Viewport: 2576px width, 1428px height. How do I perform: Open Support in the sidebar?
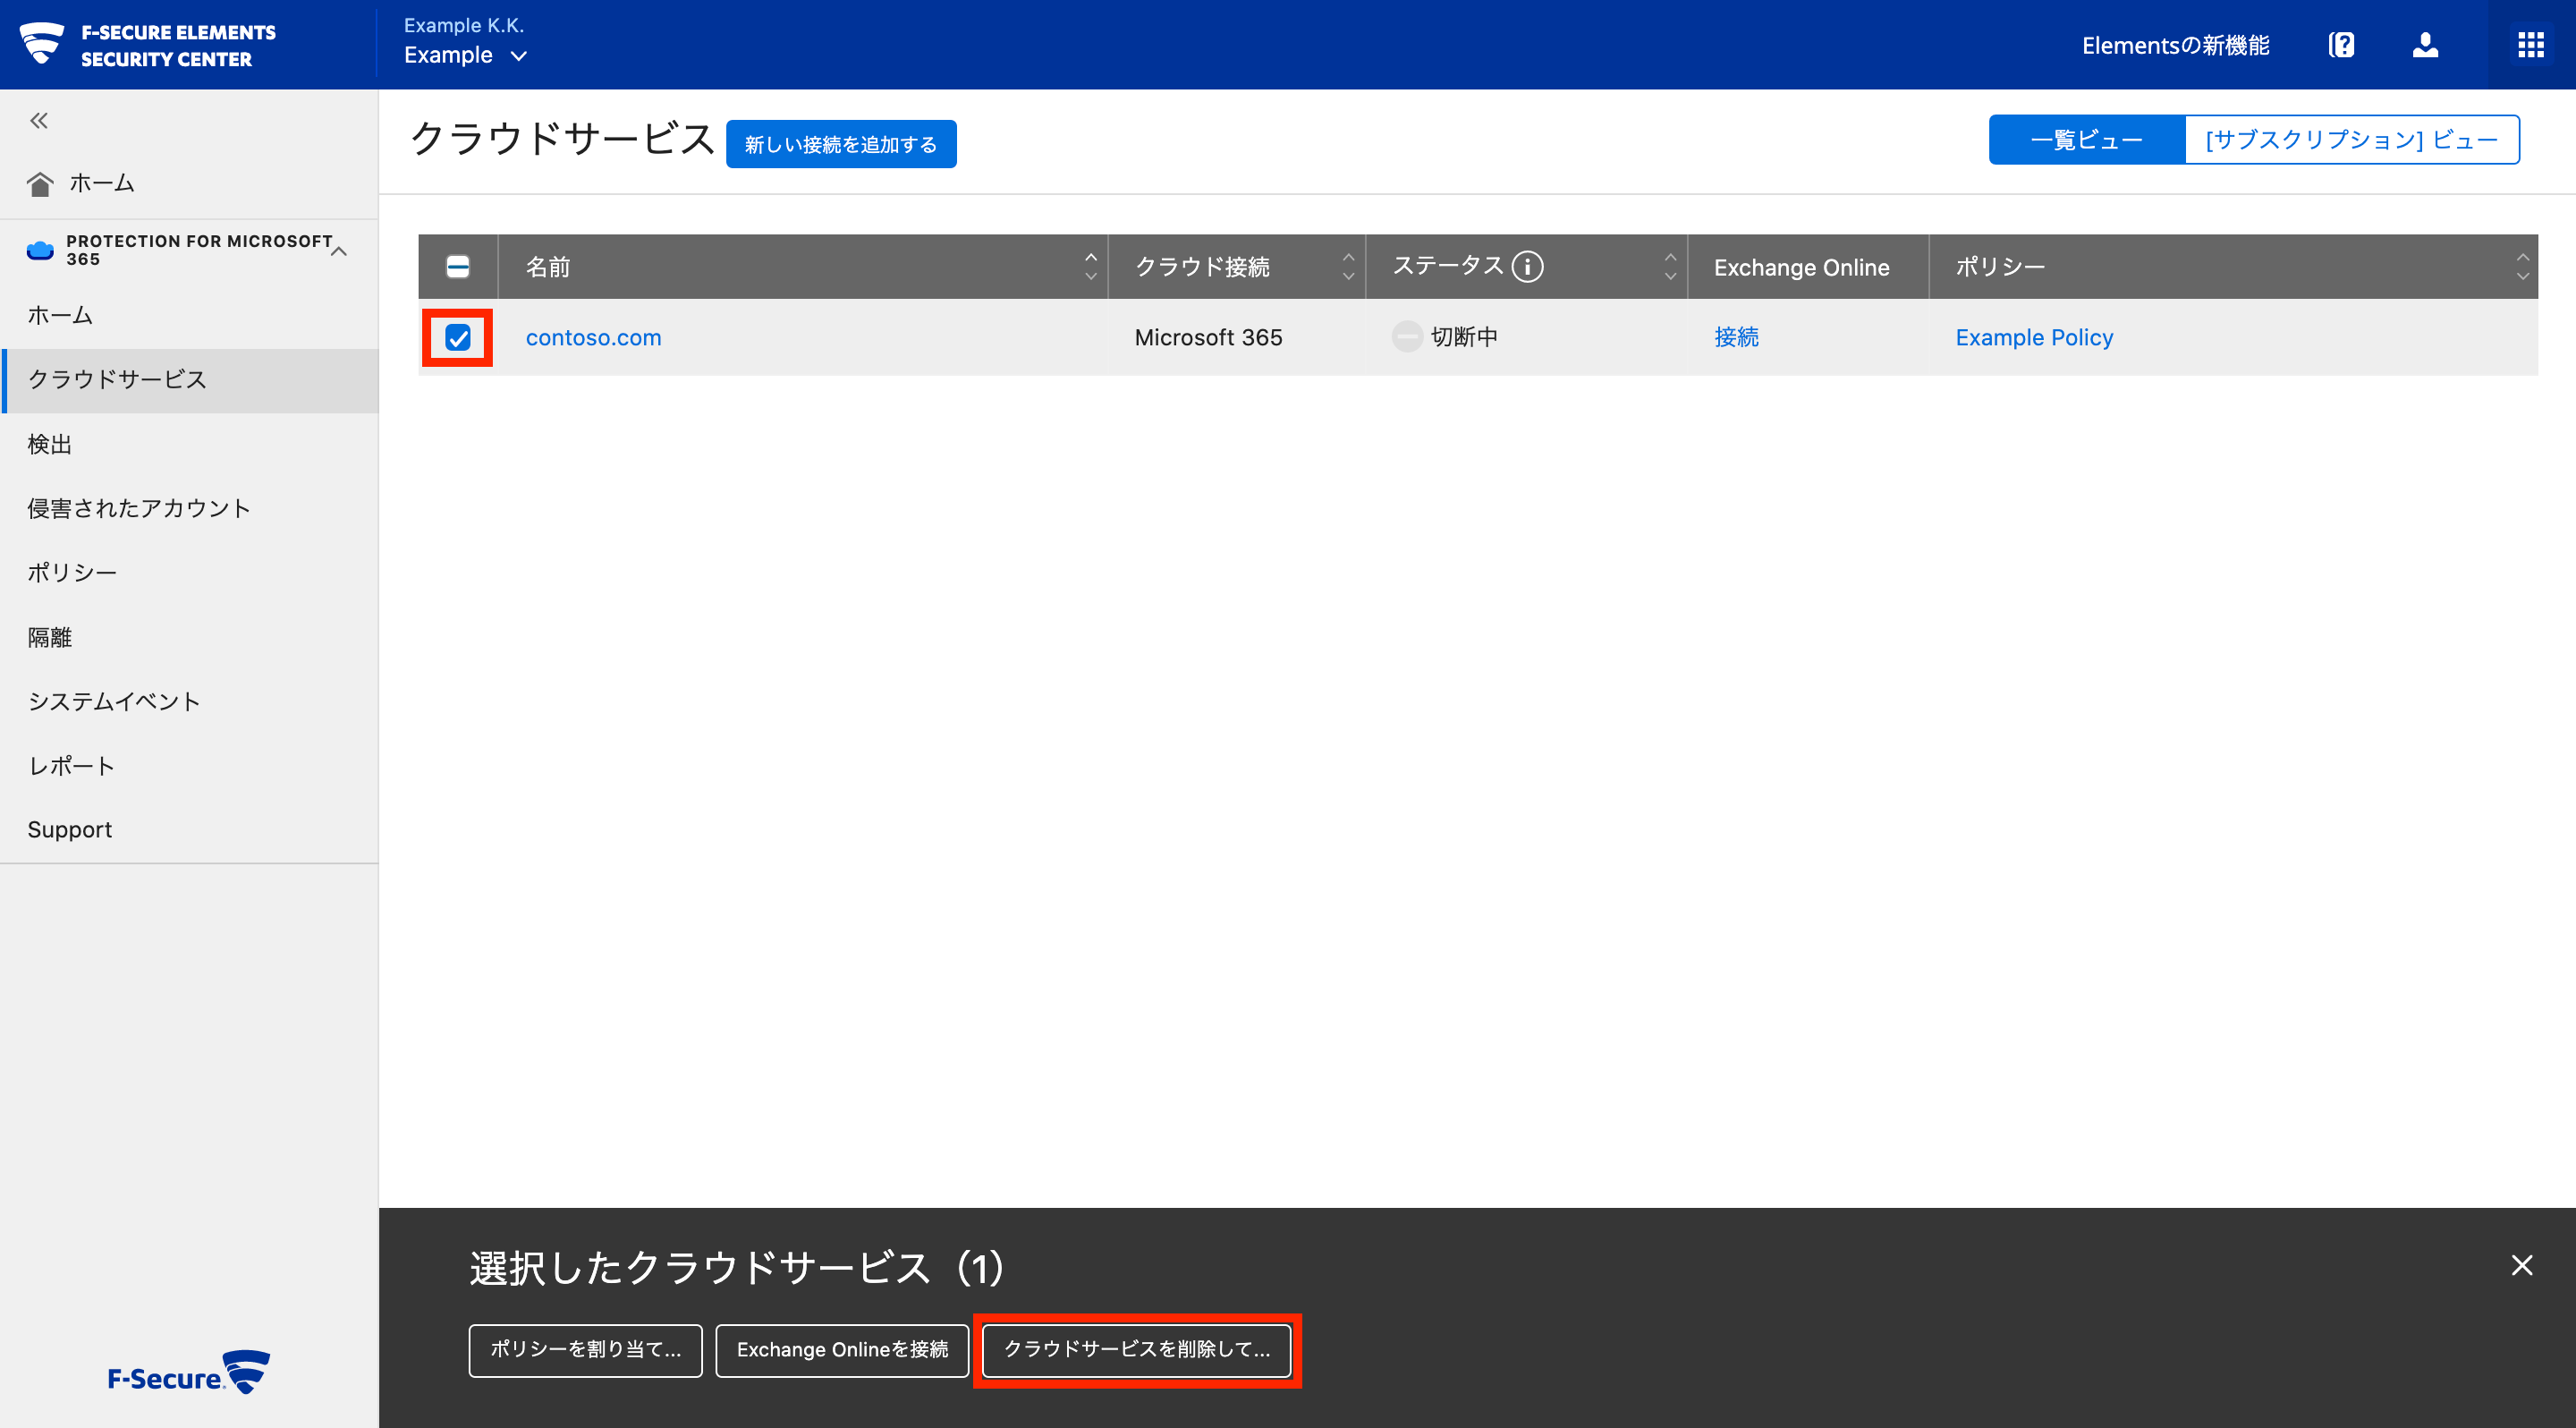tap(189, 830)
